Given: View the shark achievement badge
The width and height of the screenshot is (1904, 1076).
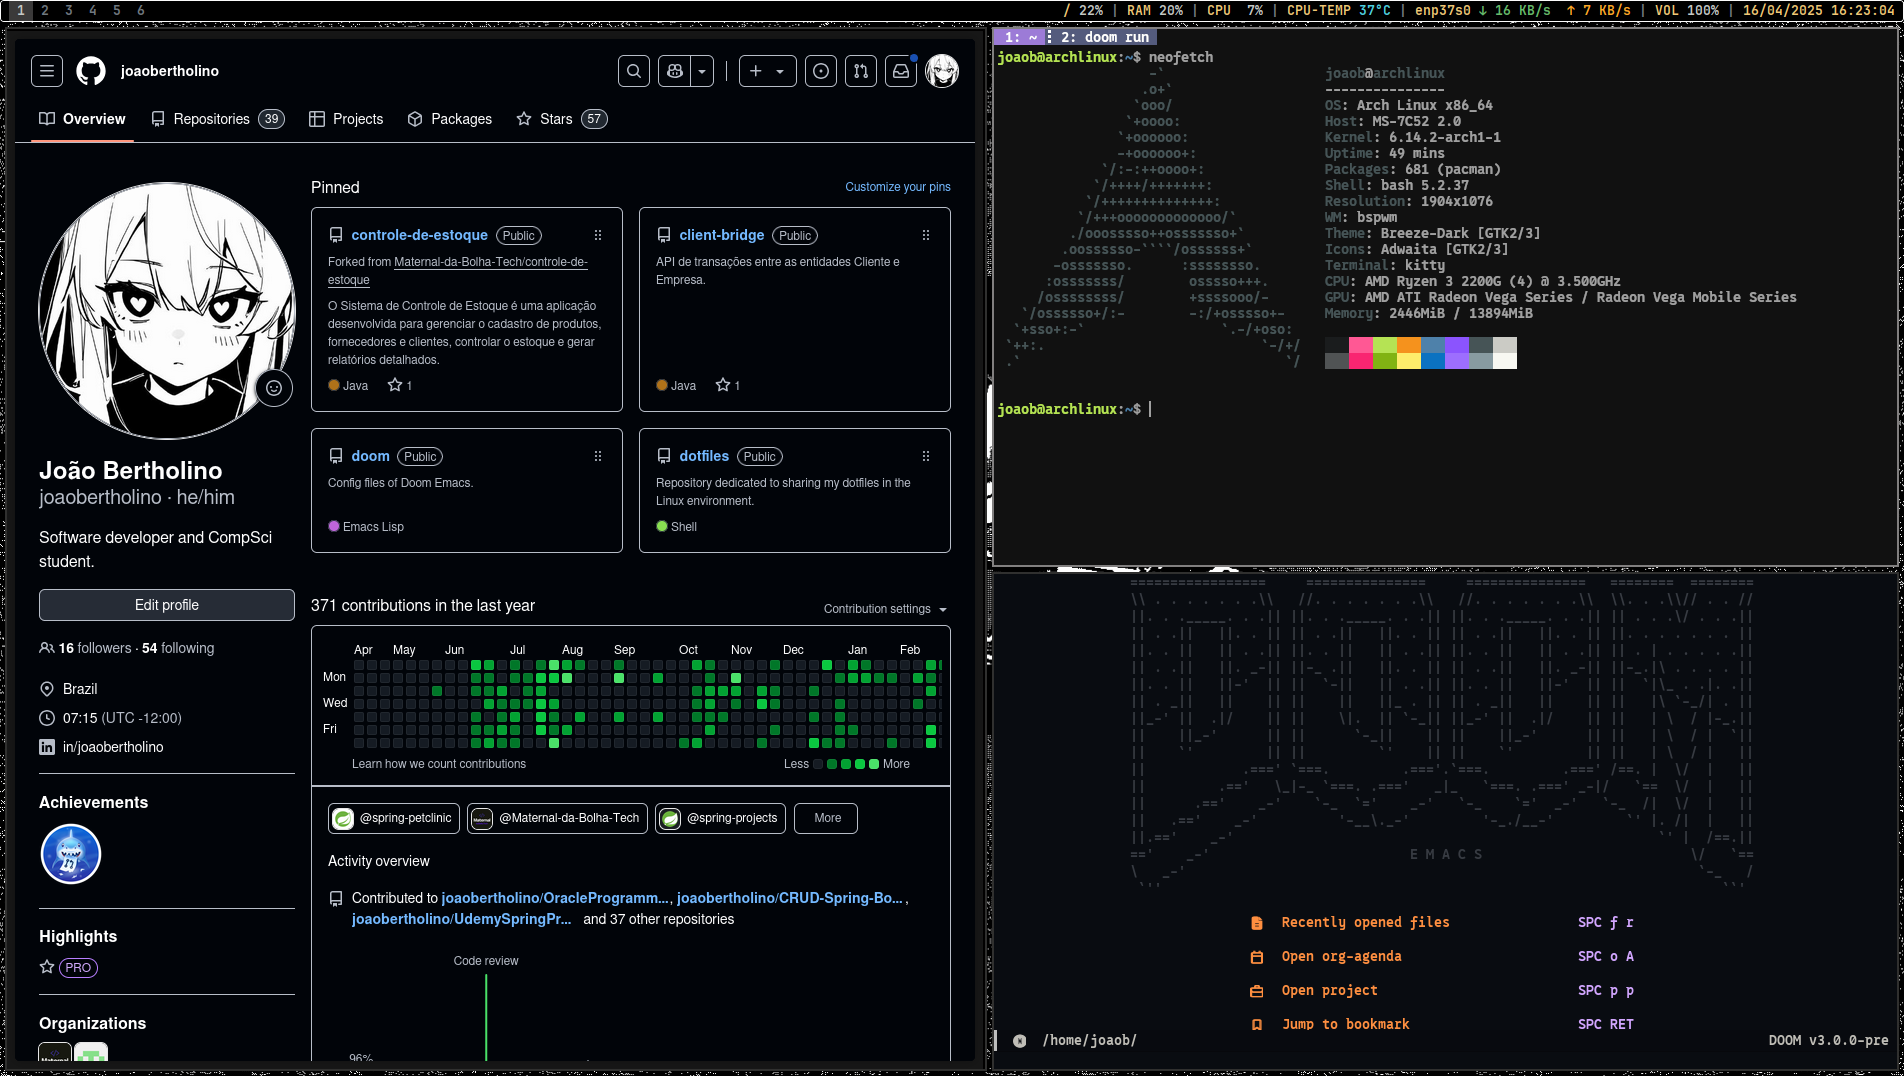Looking at the screenshot, I should (71, 854).
